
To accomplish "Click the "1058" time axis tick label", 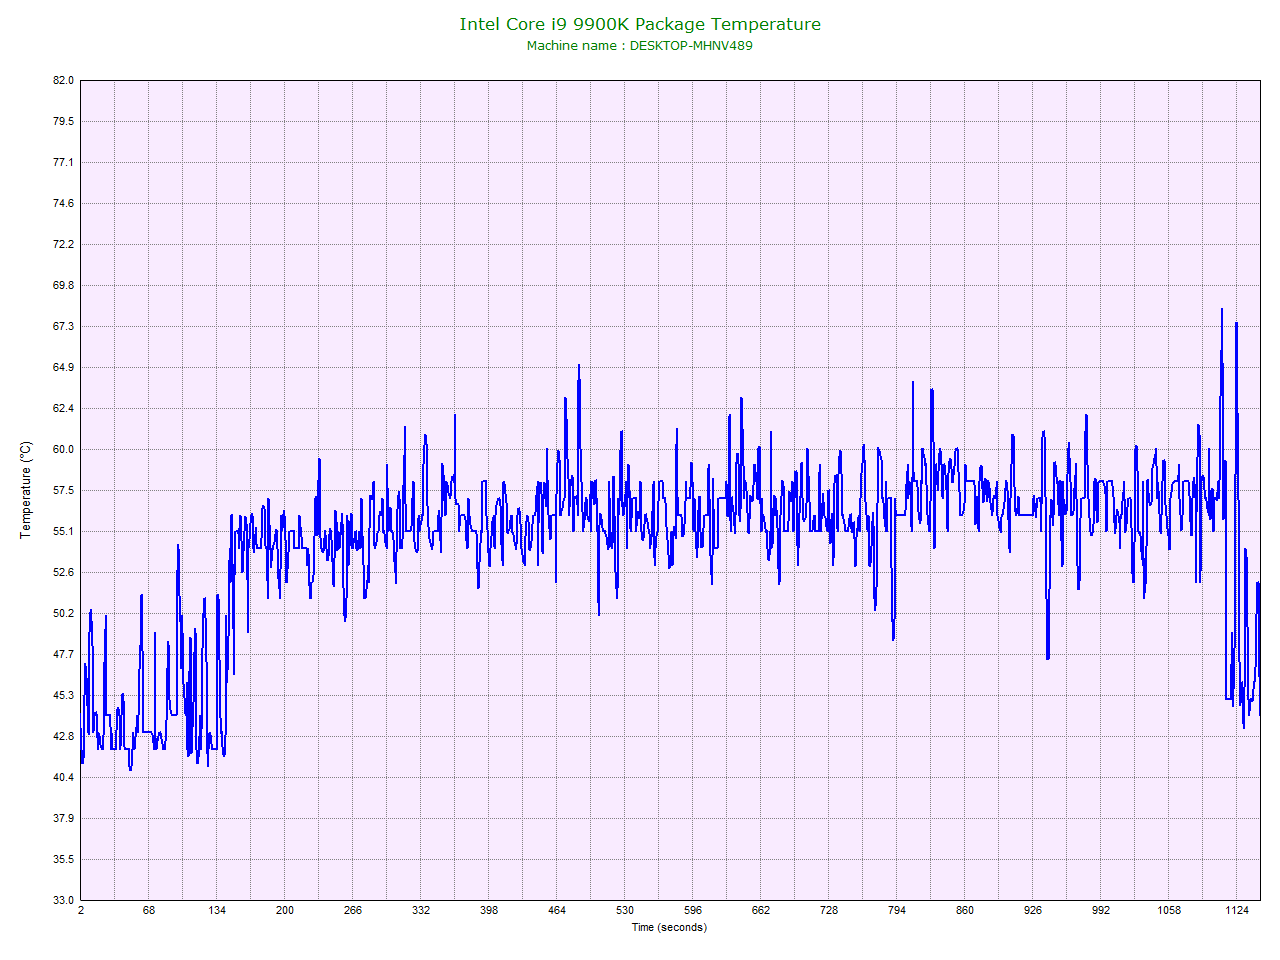I will [1169, 910].
